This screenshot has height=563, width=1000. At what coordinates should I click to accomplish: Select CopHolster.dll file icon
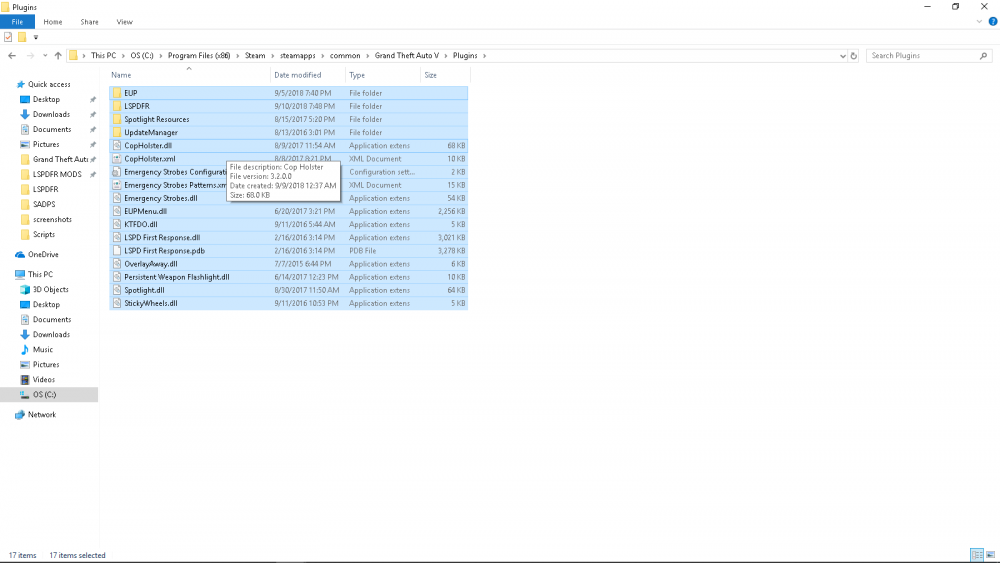(x=117, y=145)
